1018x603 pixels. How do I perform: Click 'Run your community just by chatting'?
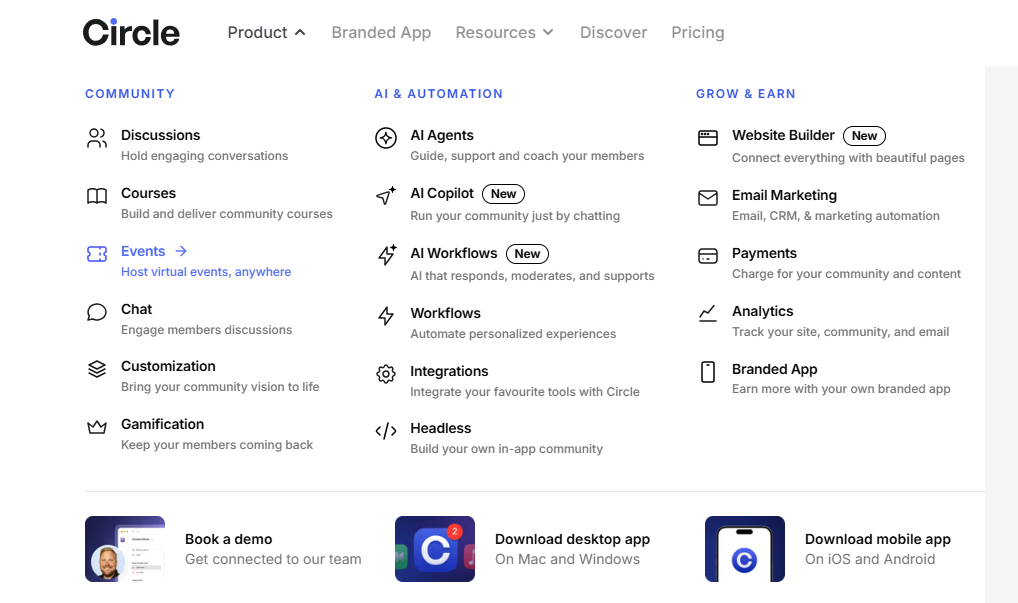[x=515, y=215]
